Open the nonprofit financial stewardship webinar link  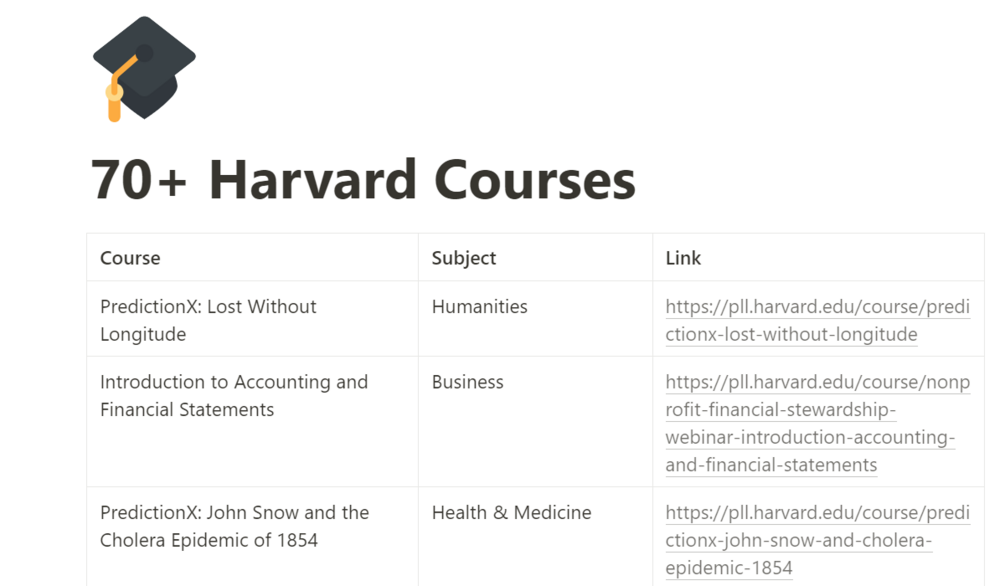pos(817,423)
